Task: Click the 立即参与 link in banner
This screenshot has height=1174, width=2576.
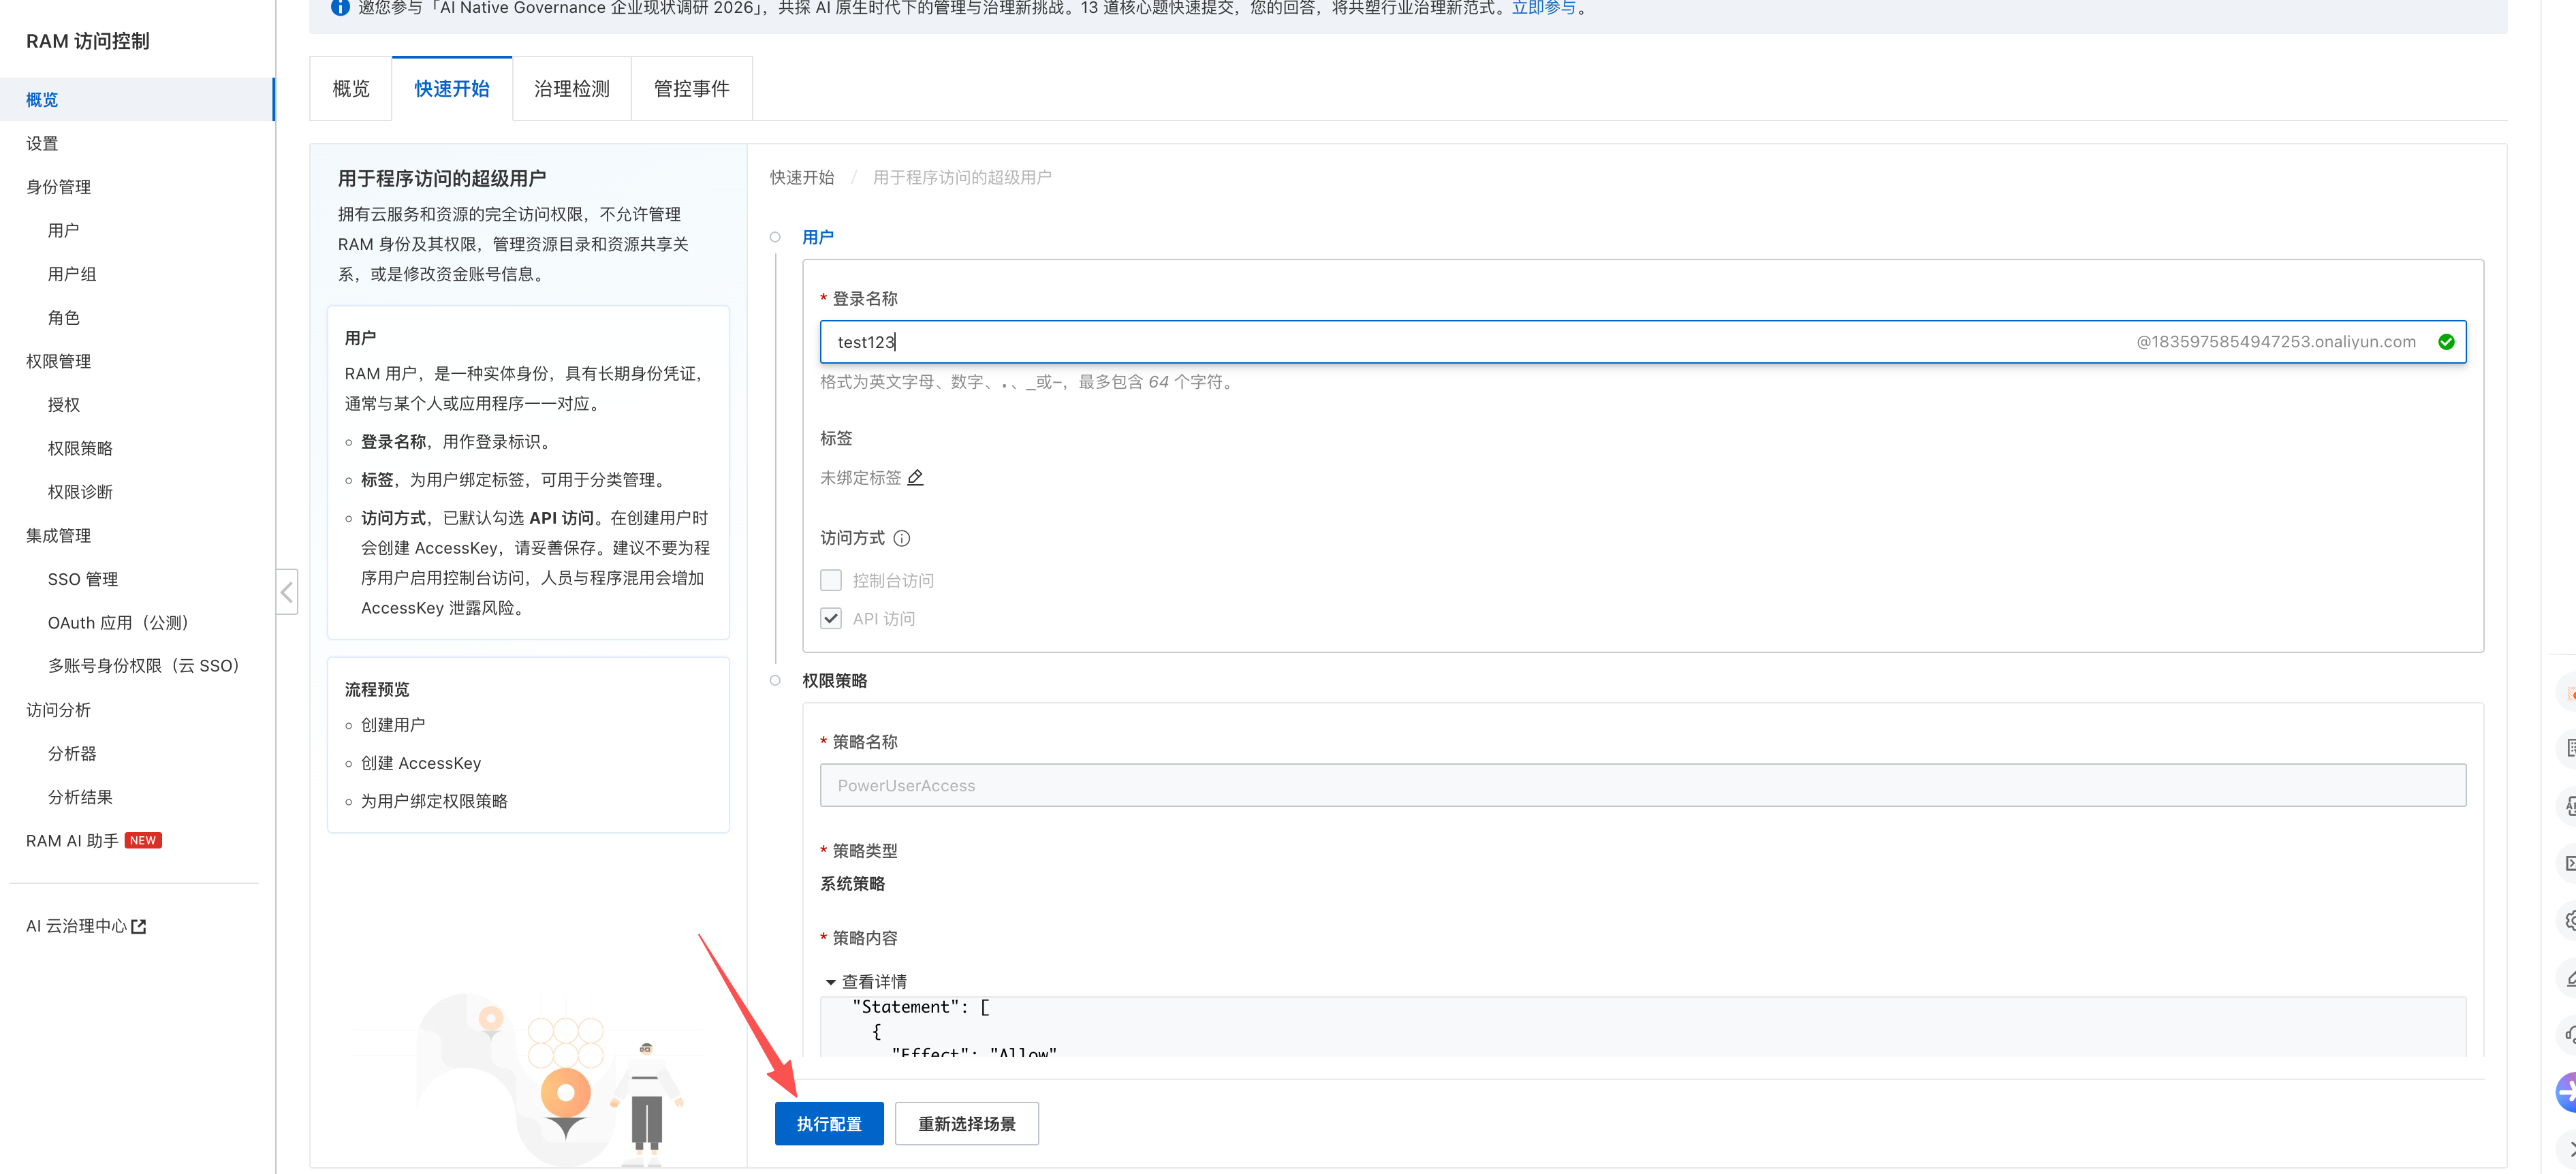Action: click(x=1543, y=8)
